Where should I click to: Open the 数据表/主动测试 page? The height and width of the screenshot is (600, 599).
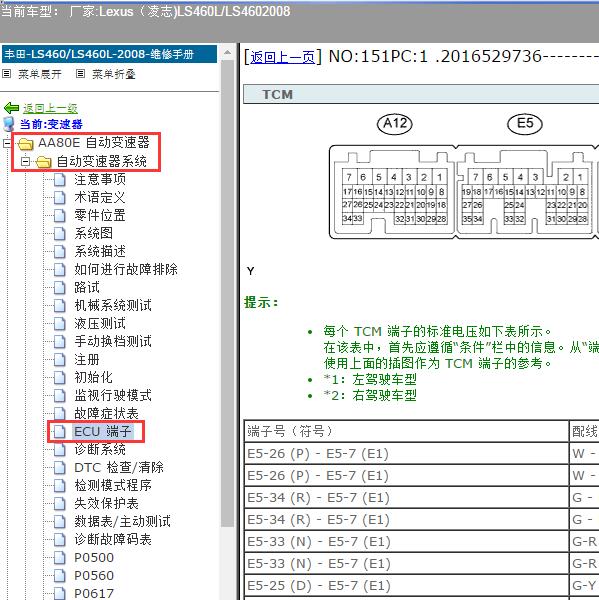click(x=122, y=522)
